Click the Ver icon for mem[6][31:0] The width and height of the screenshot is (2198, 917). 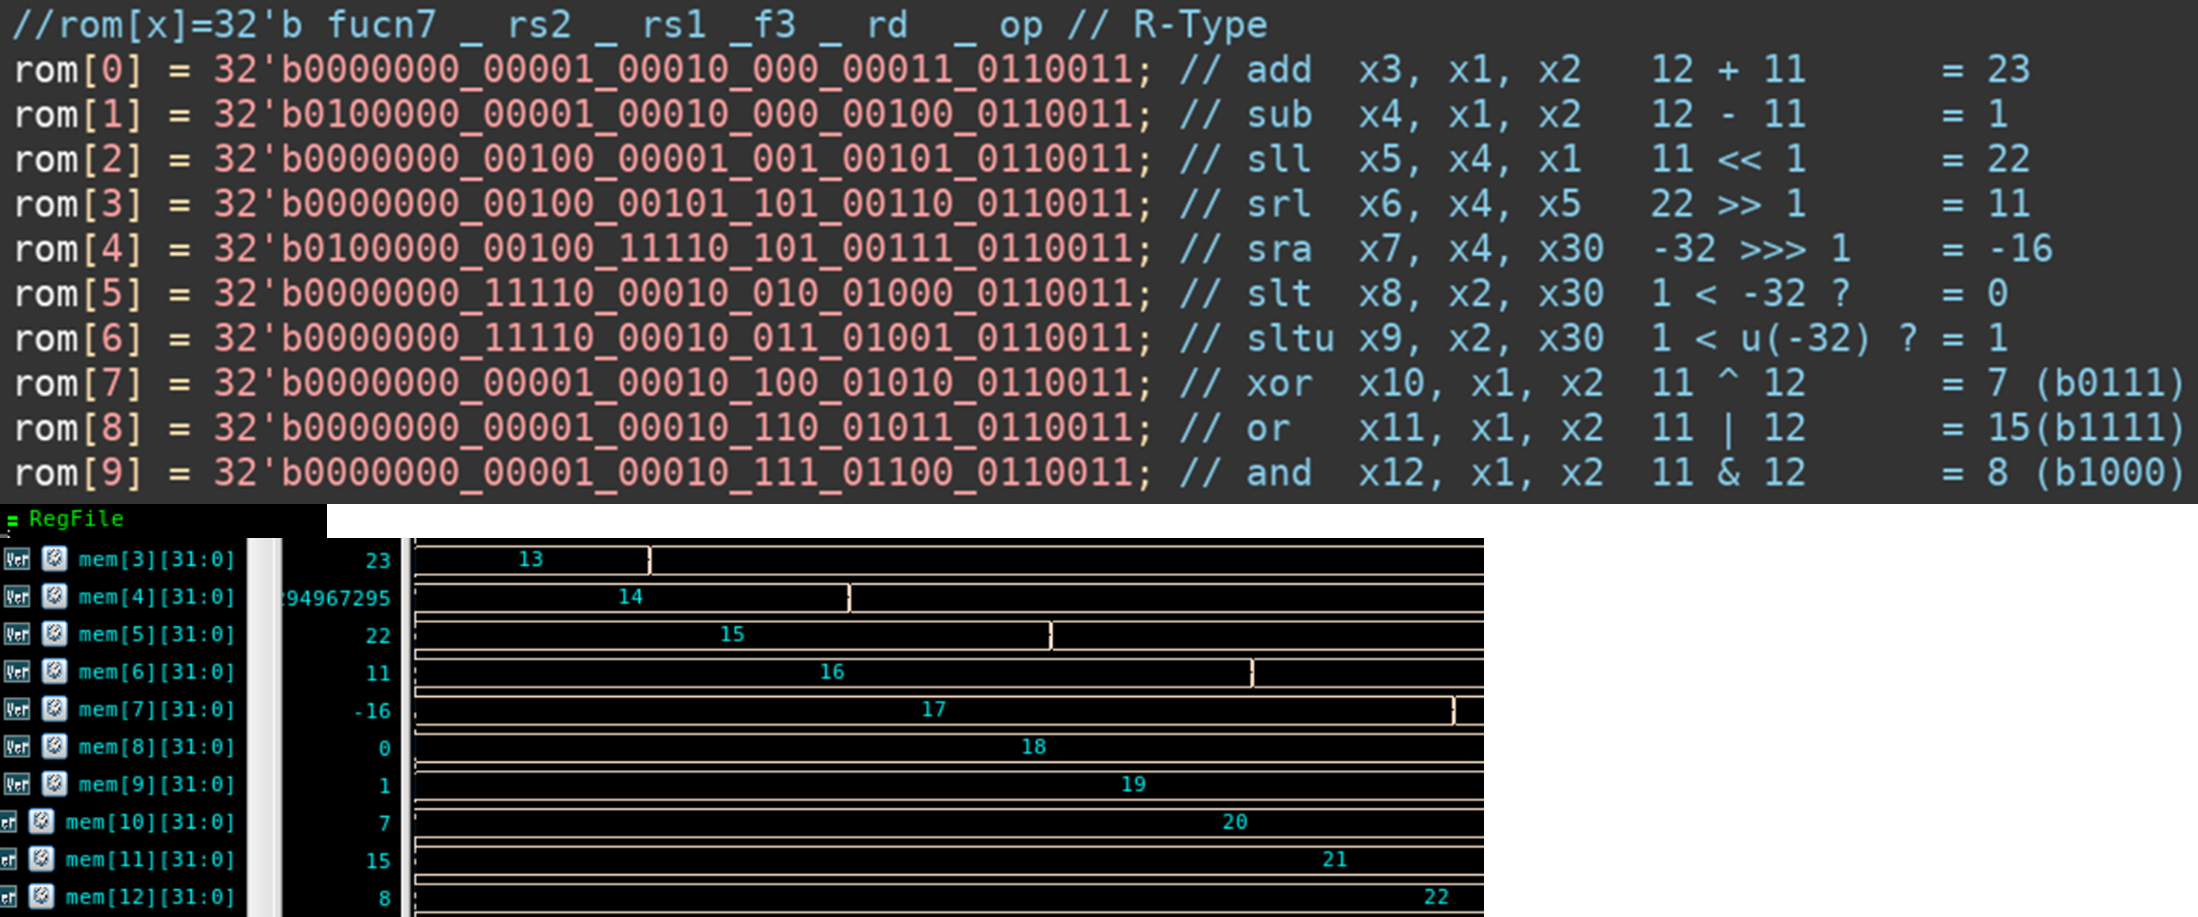17,672
